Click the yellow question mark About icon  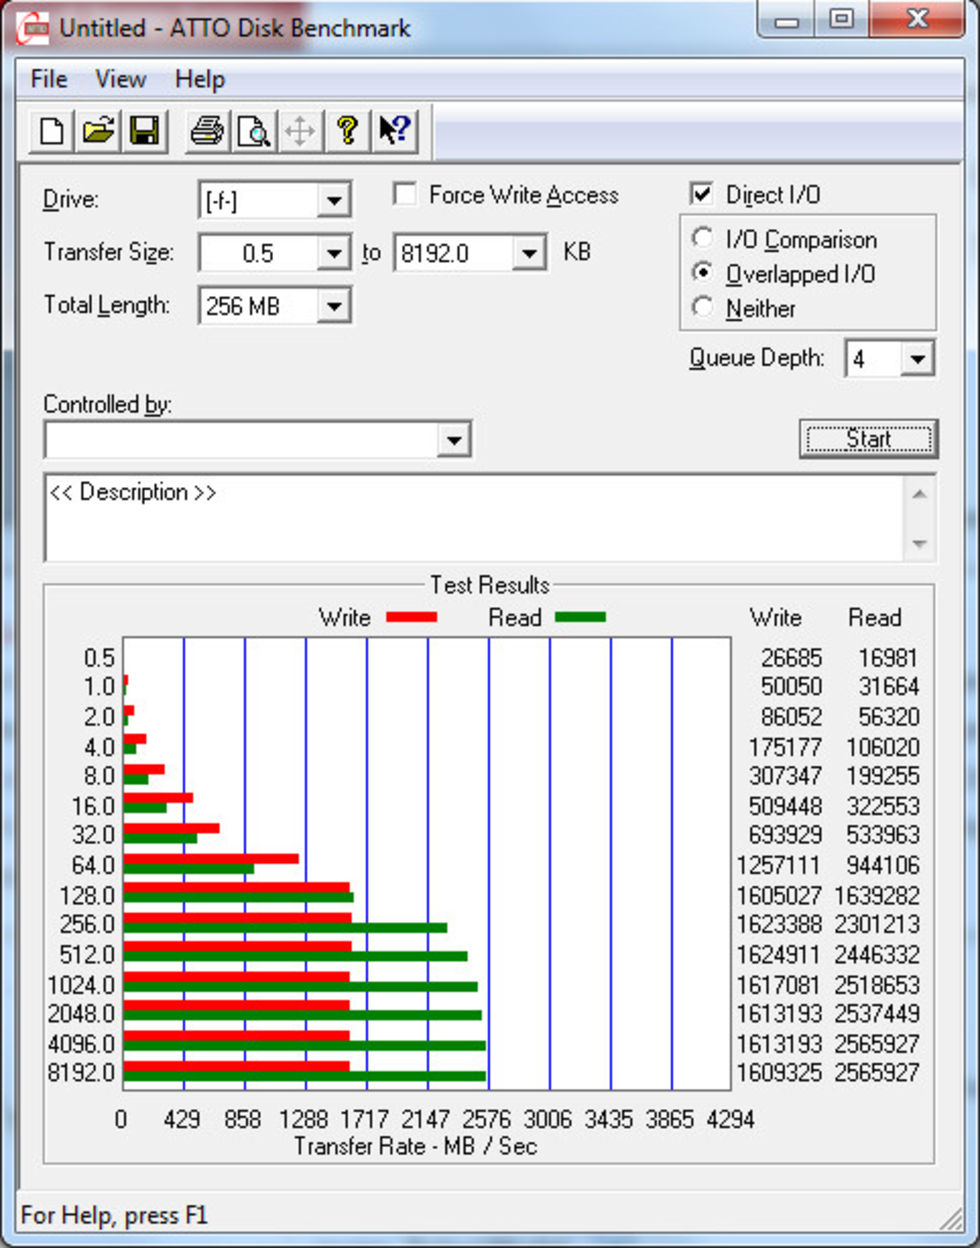click(347, 131)
